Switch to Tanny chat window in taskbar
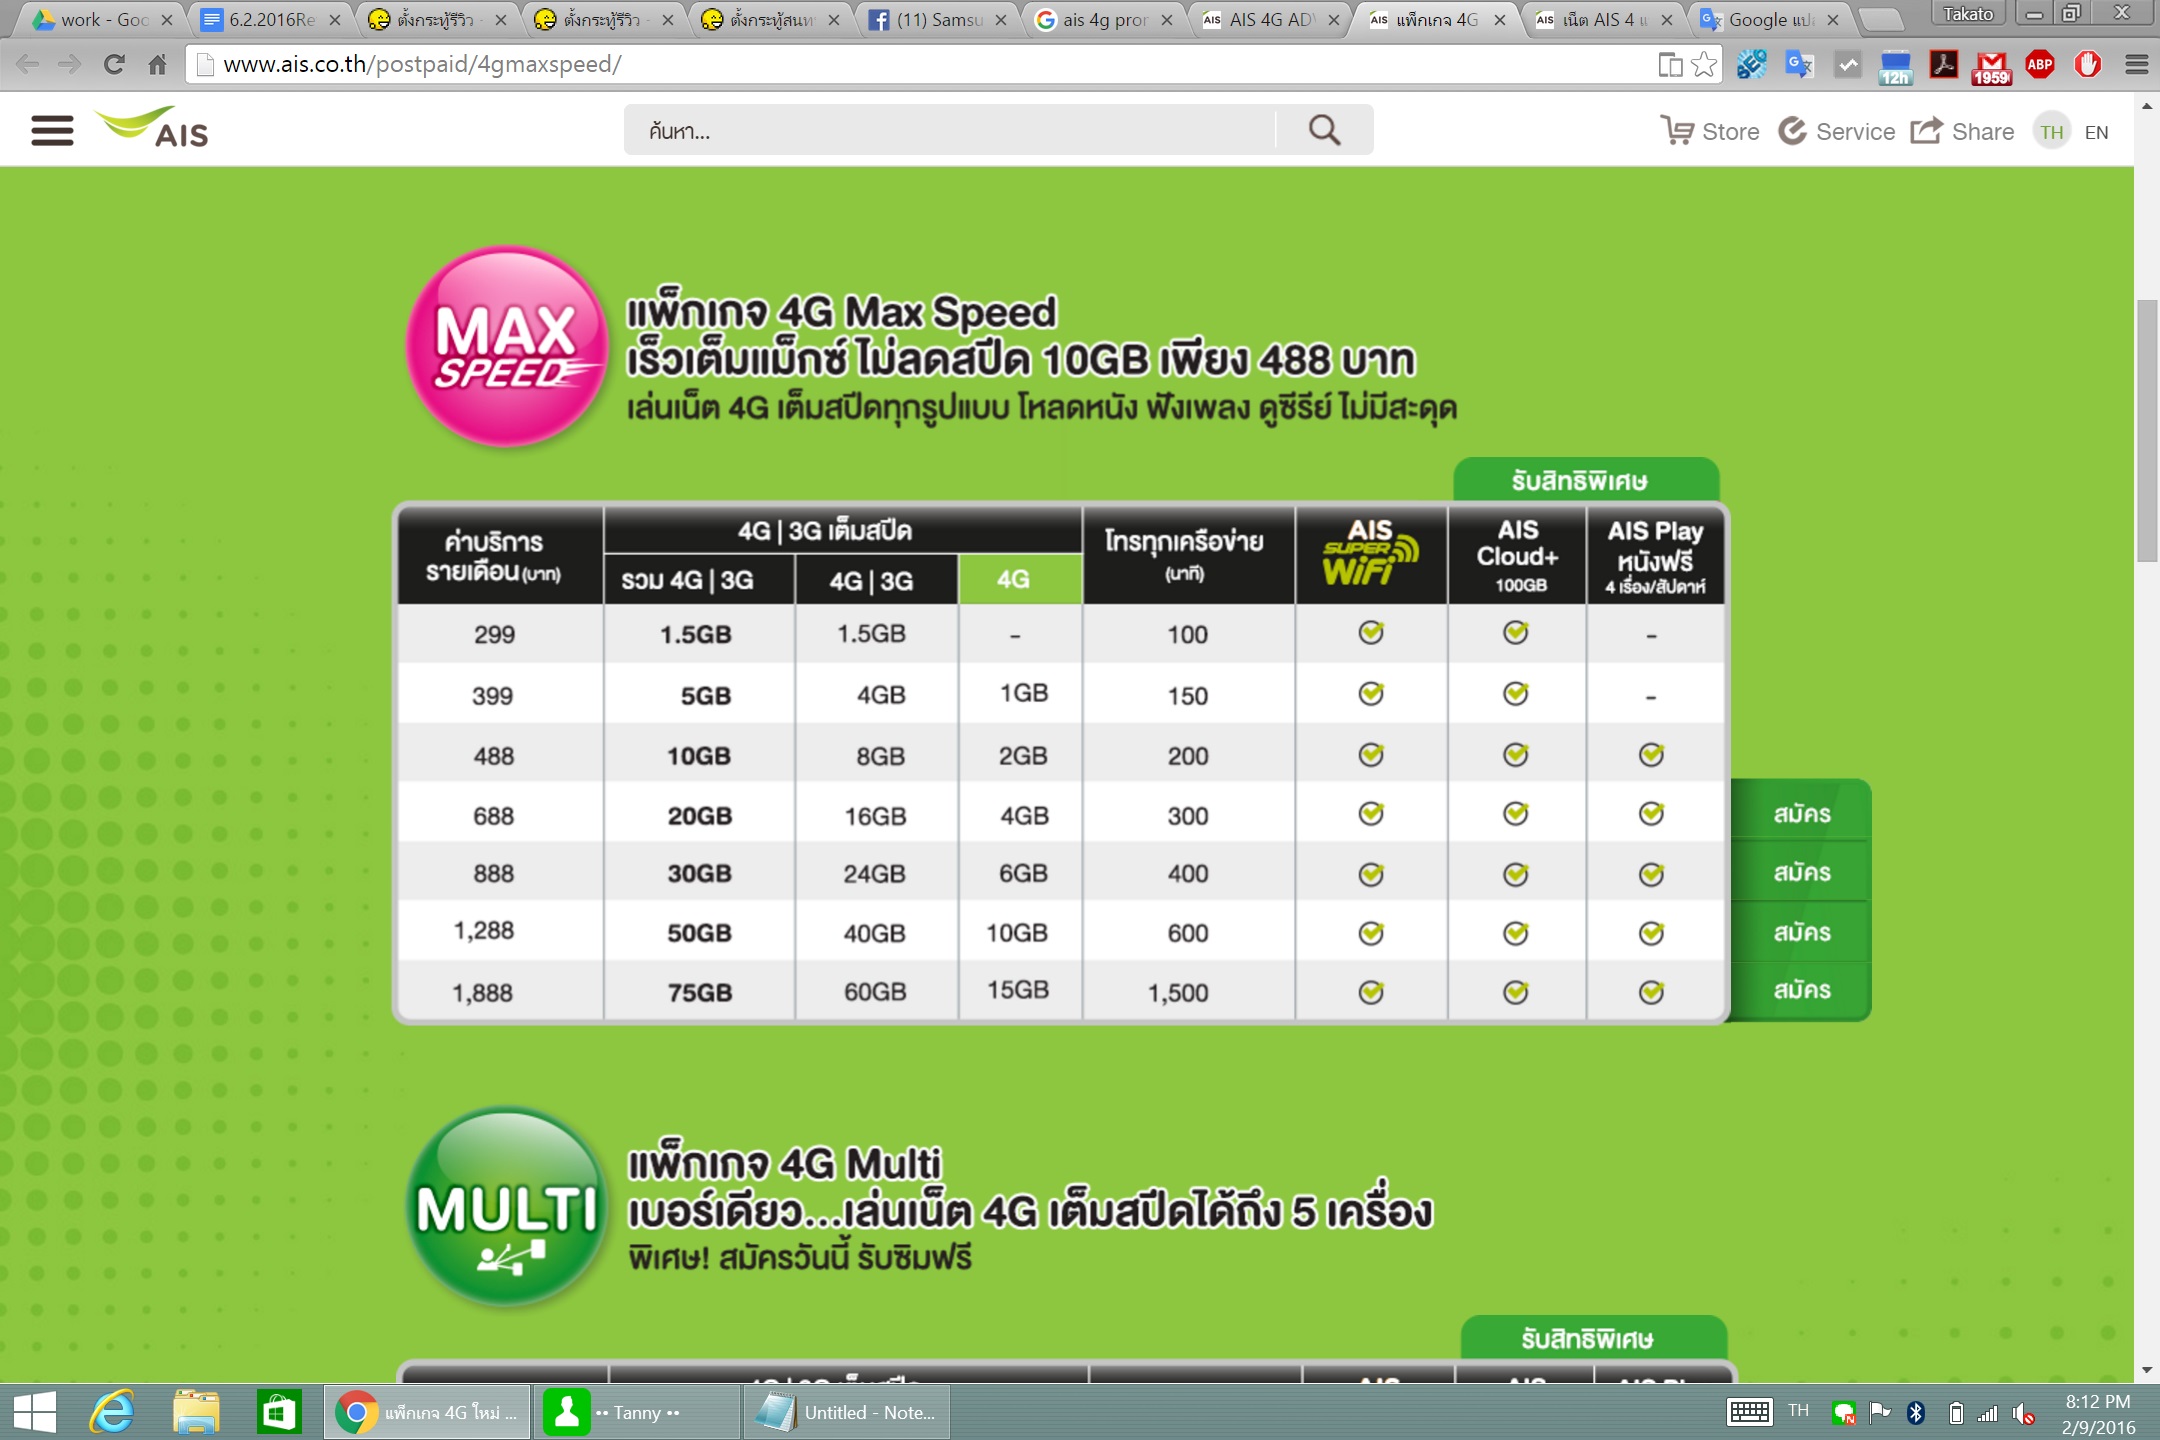The height and width of the screenshot is (1440, 2160). coord(635,1412)
